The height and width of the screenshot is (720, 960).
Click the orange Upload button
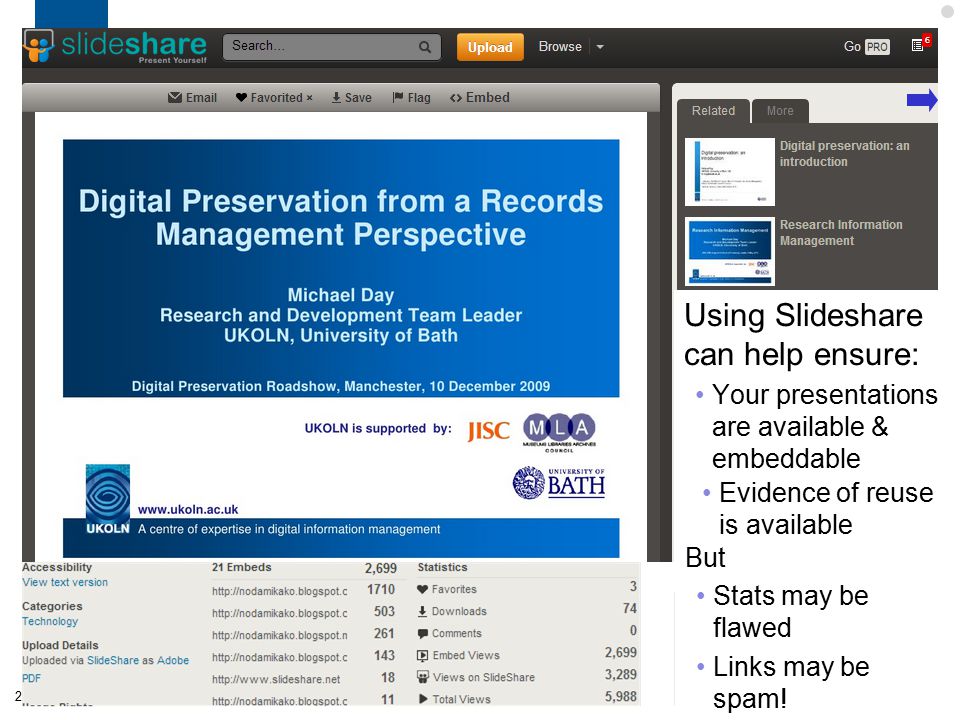pos(490,47)
